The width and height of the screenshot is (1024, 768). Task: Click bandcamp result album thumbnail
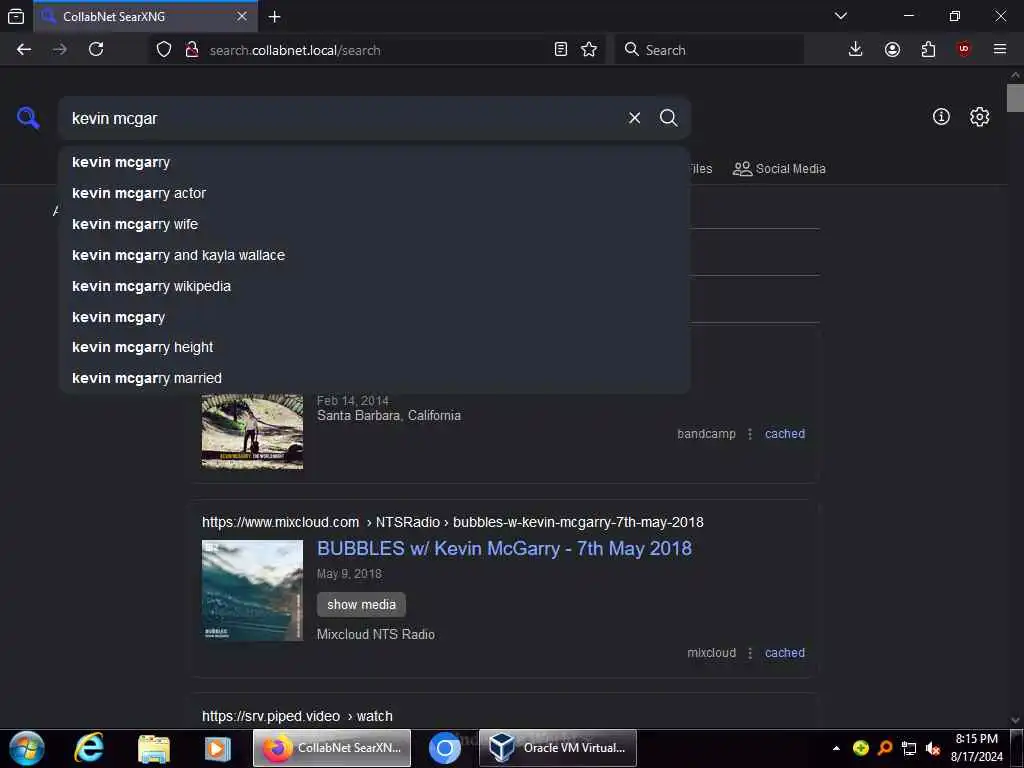click(252, 432)
